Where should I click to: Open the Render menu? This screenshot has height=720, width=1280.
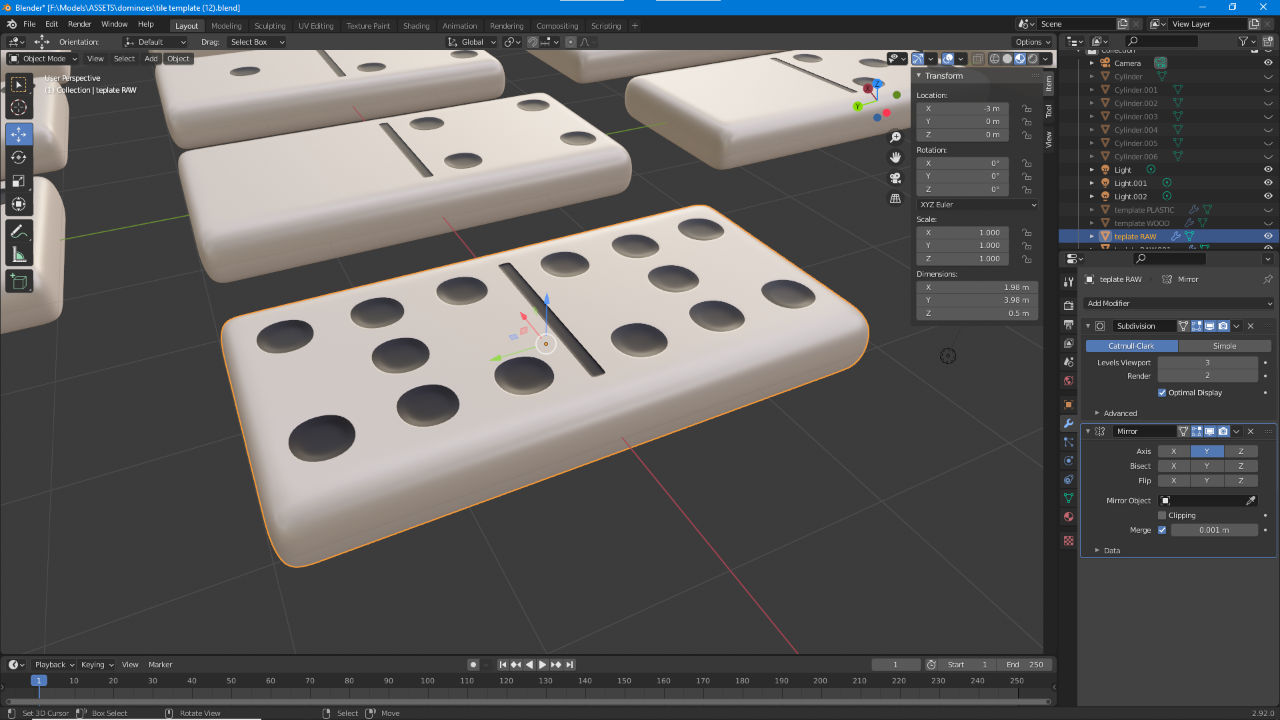(x=79, y=24)
